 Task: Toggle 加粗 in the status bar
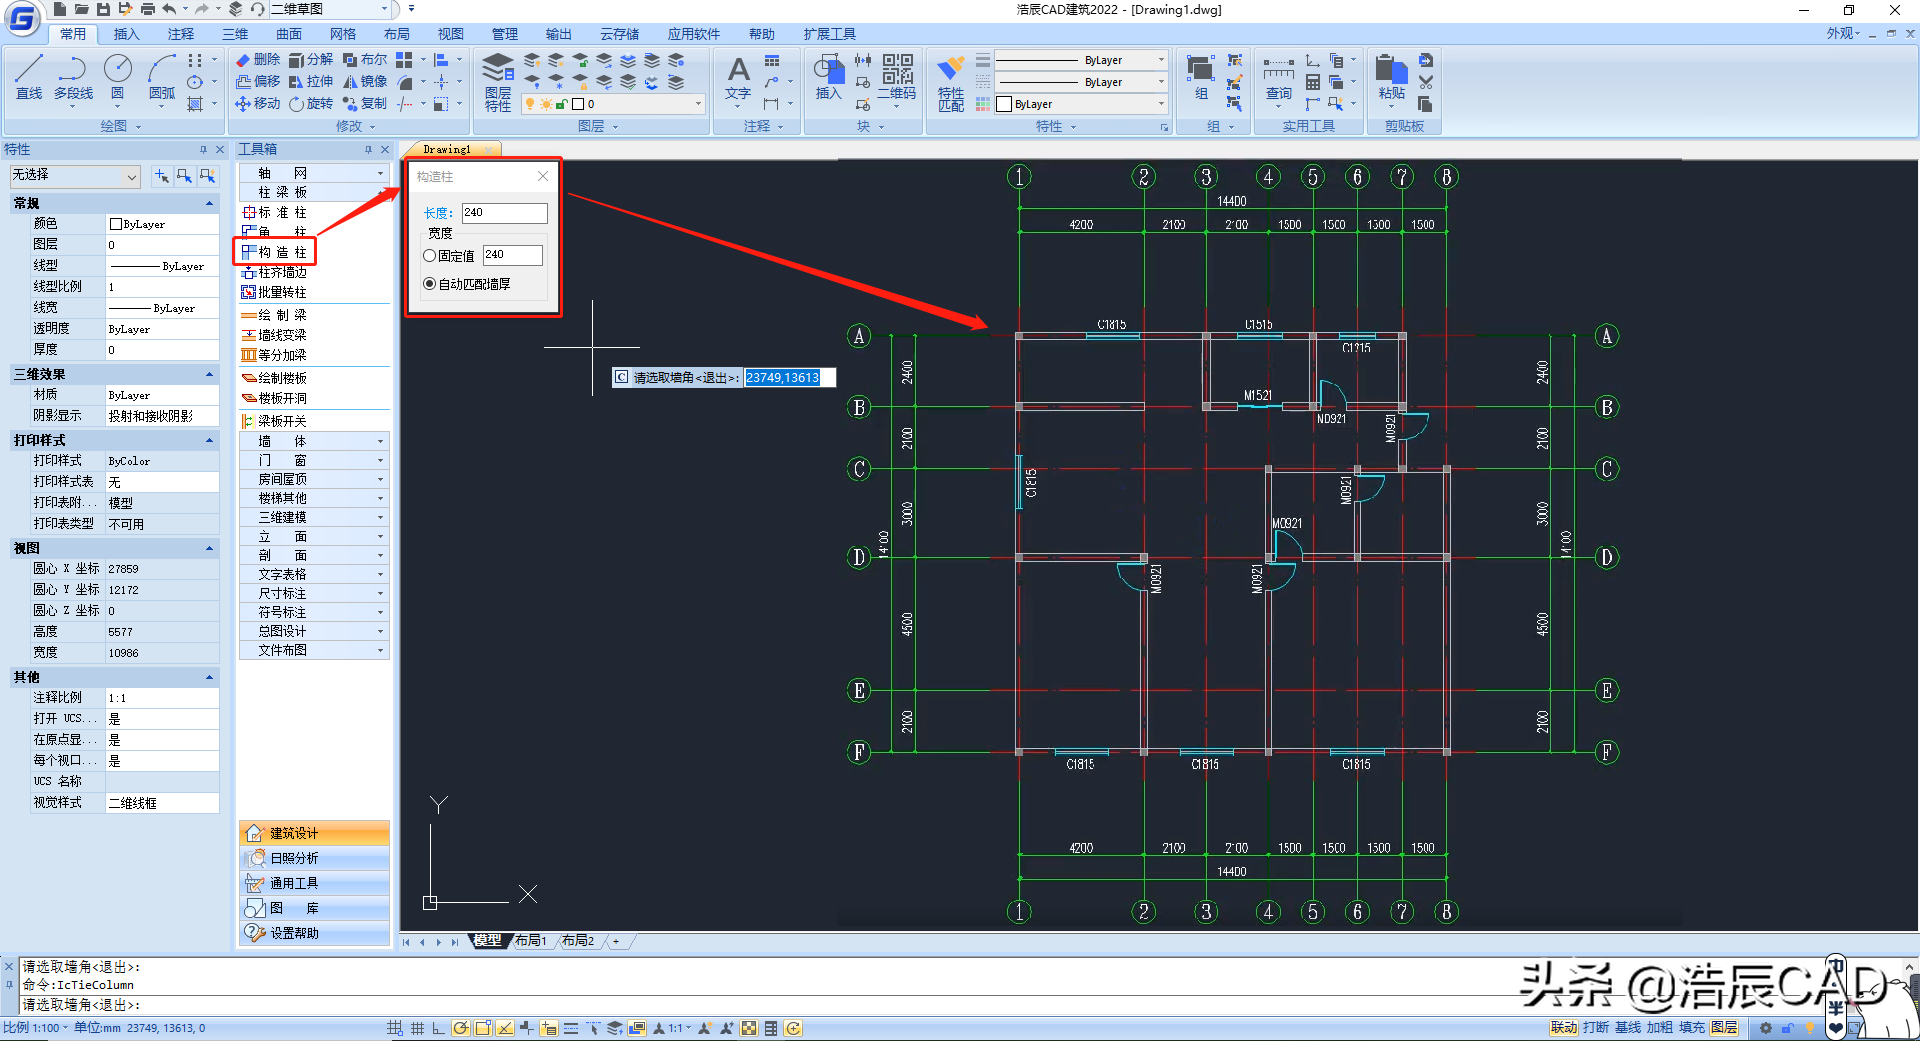pos(1660,1028)
